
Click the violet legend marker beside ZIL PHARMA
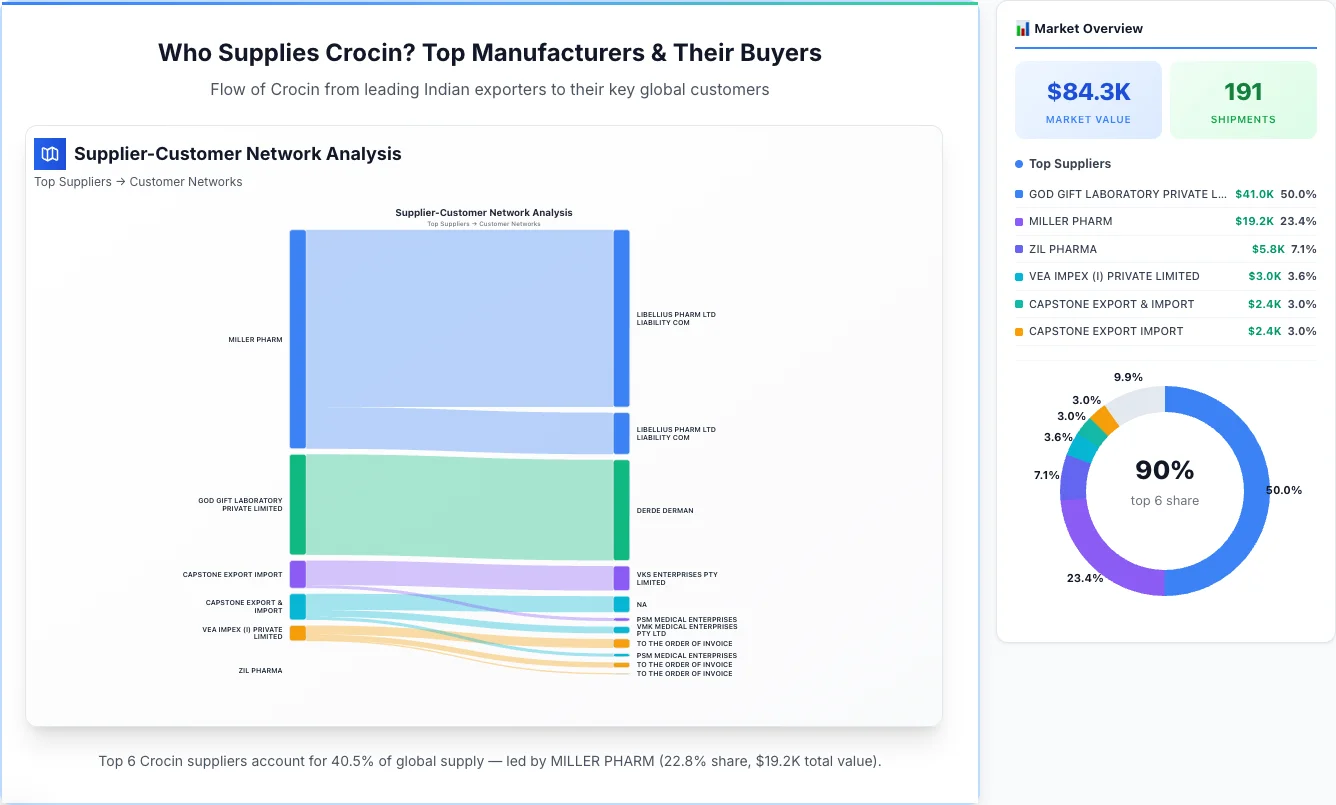1017,249
